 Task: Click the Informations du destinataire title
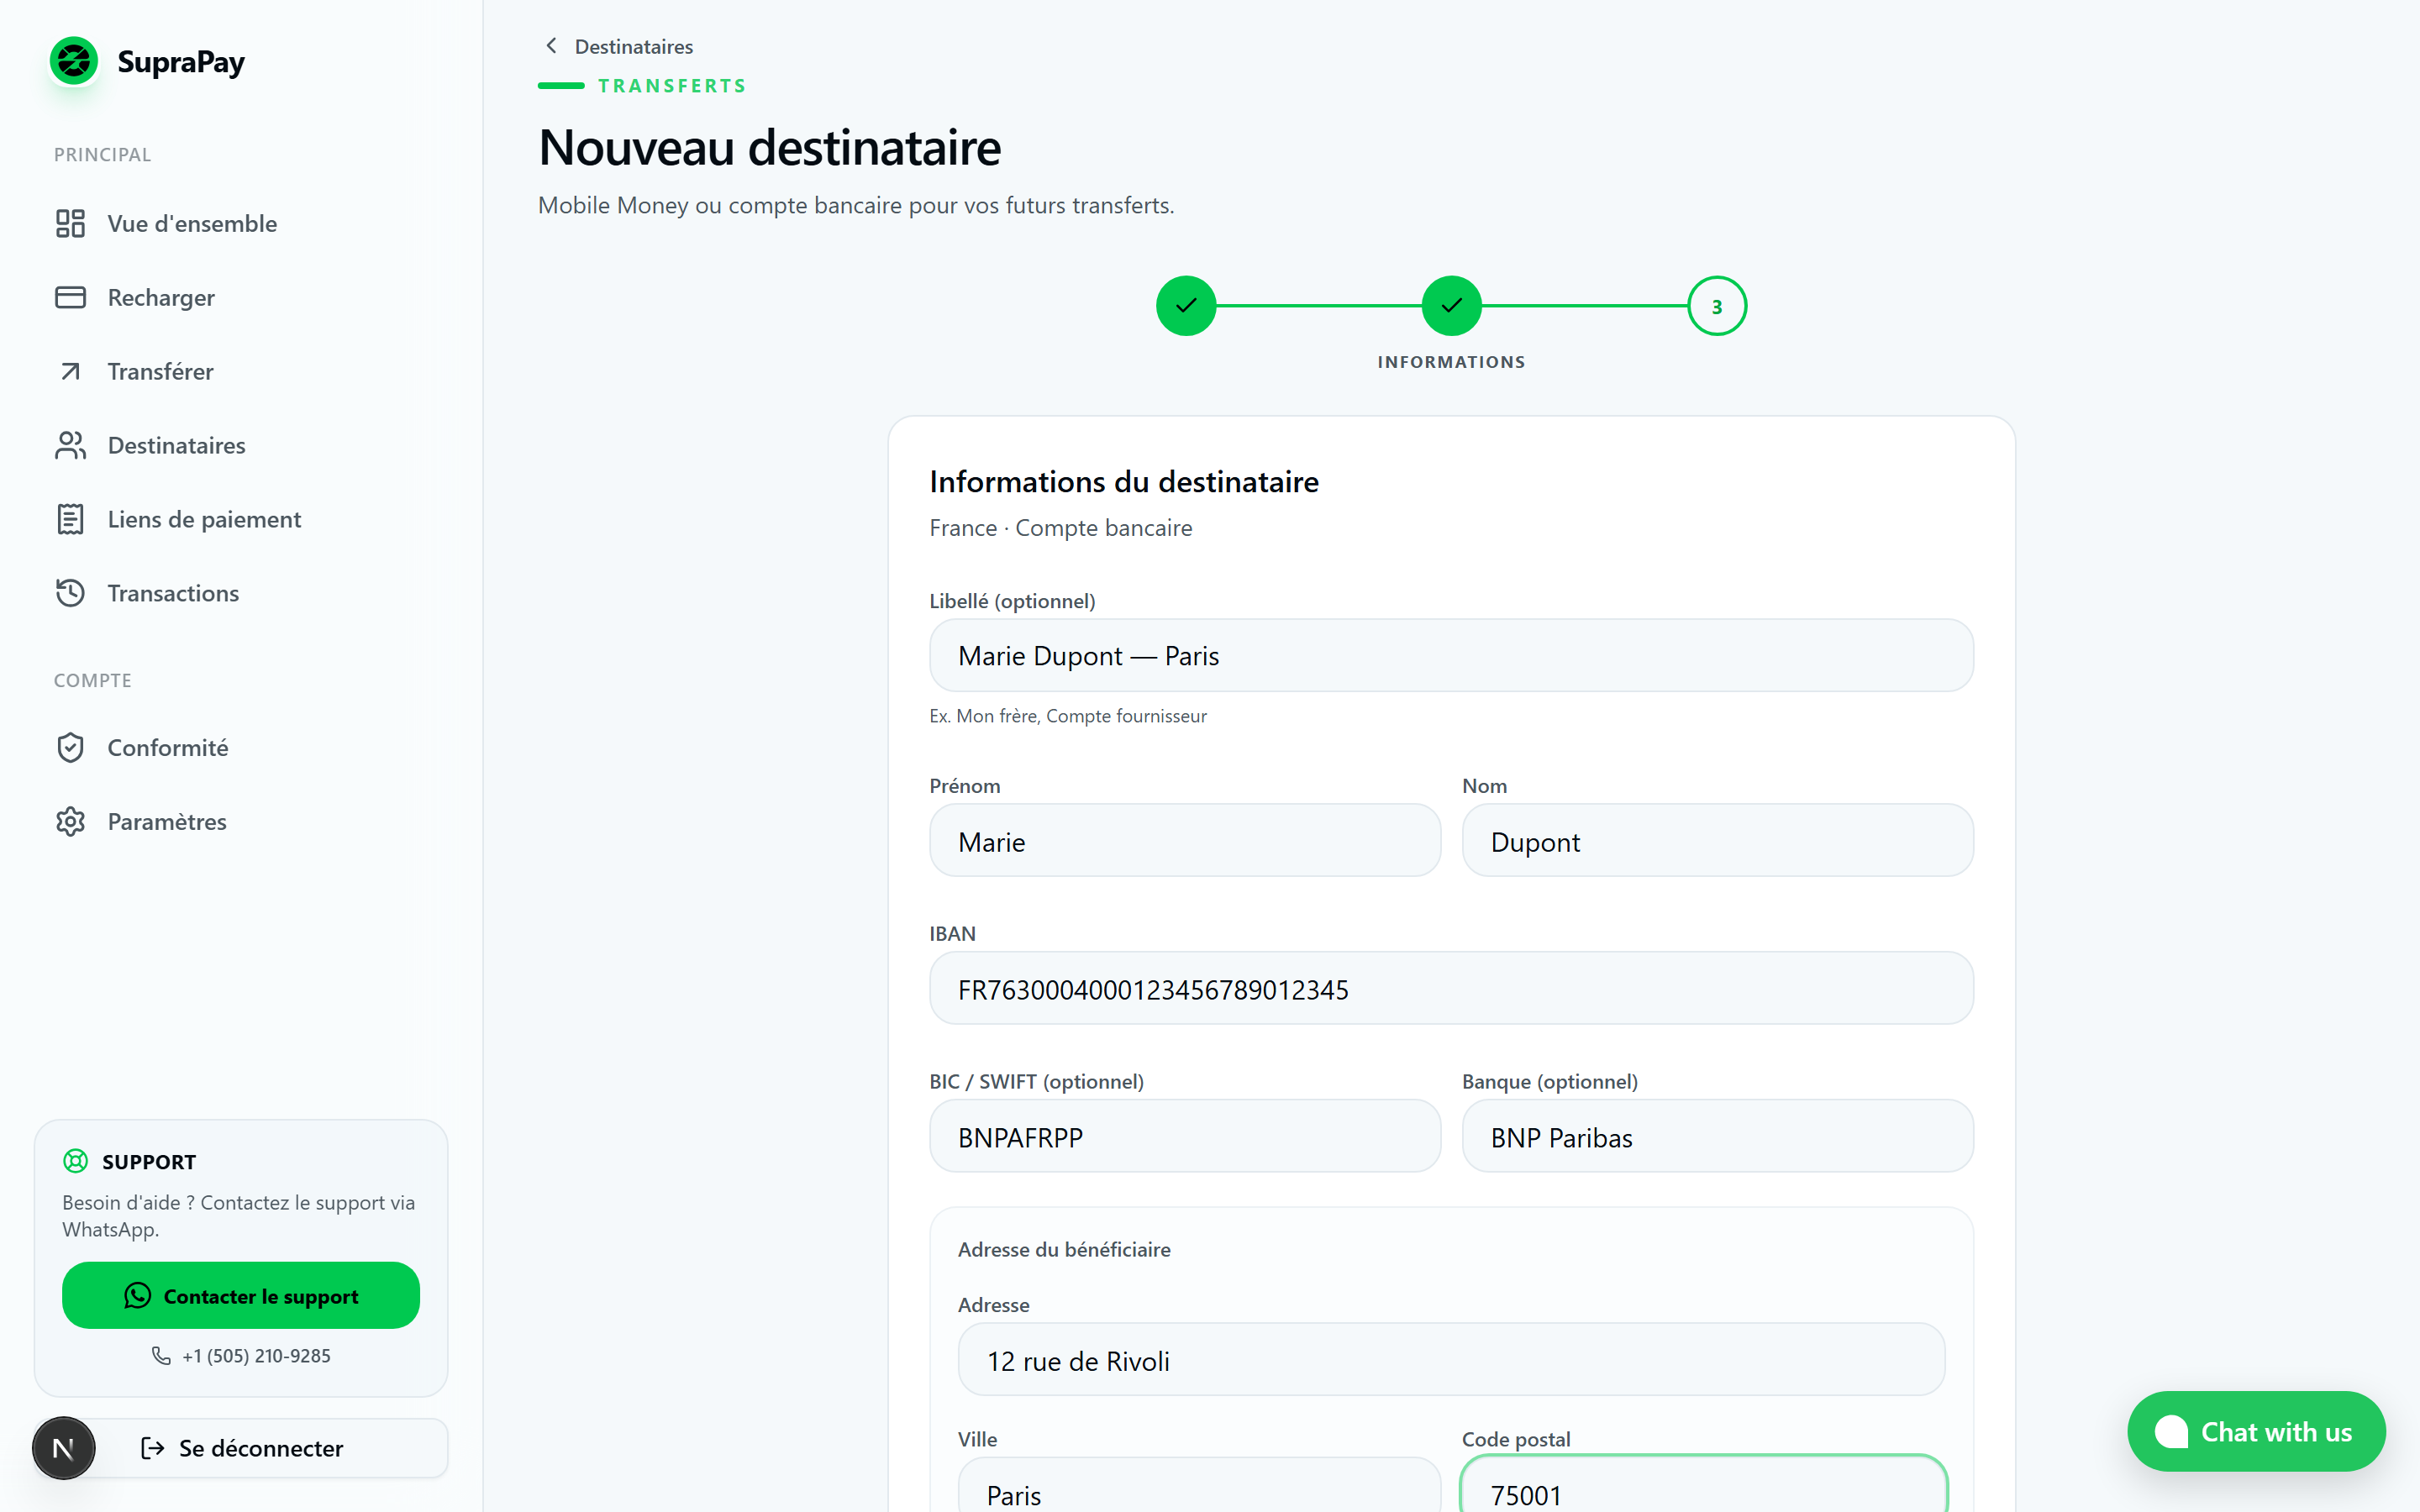tap(1123, 482)
